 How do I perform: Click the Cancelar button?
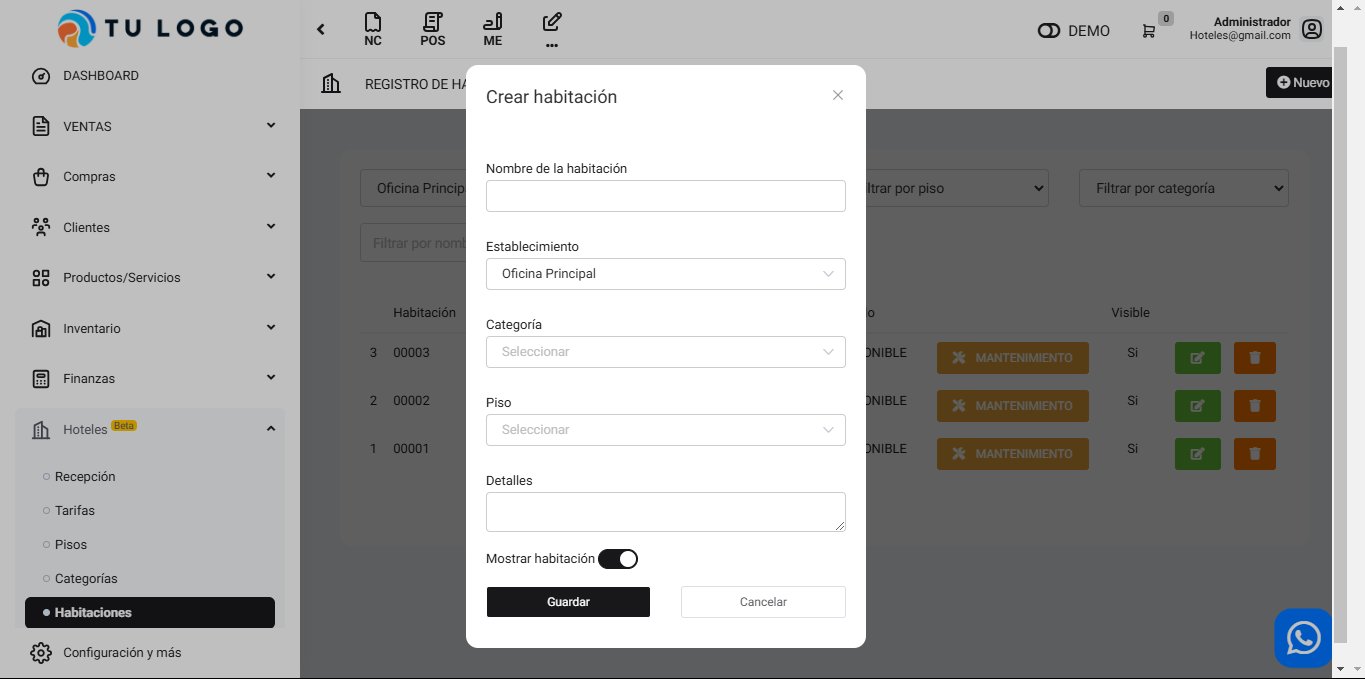click(x=763, y=602)
